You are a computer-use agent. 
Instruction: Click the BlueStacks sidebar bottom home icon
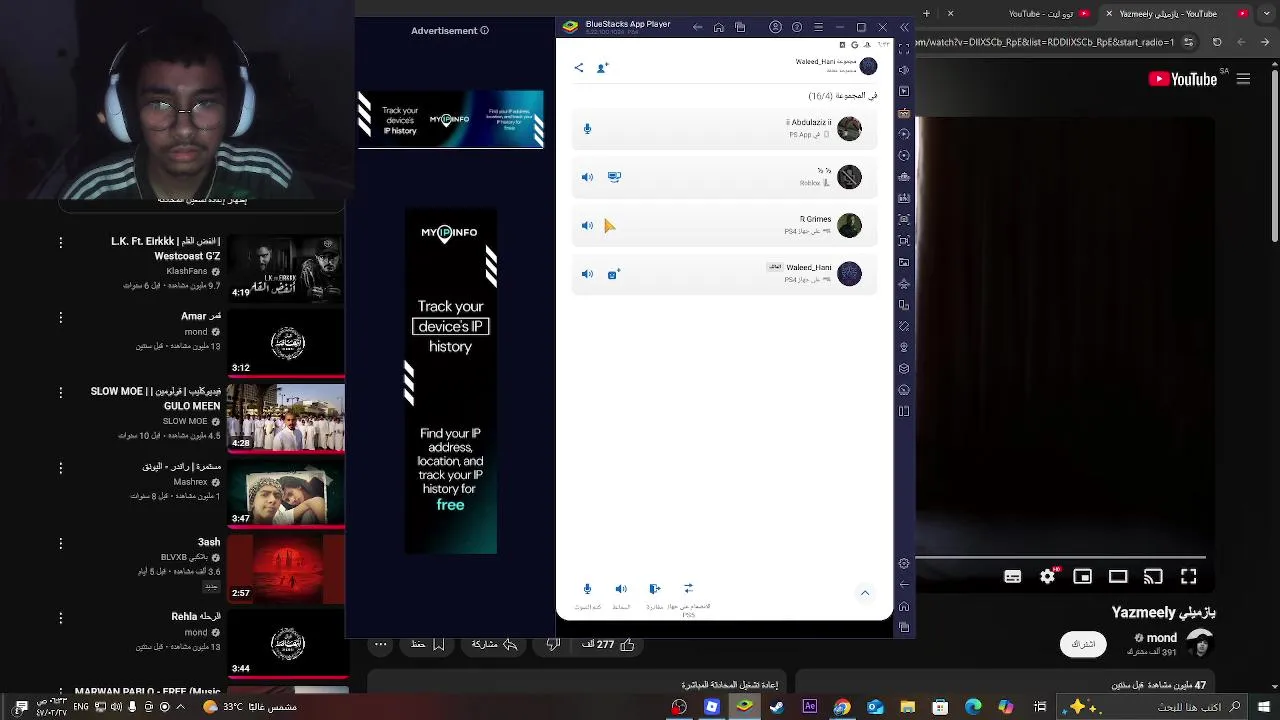904,606
